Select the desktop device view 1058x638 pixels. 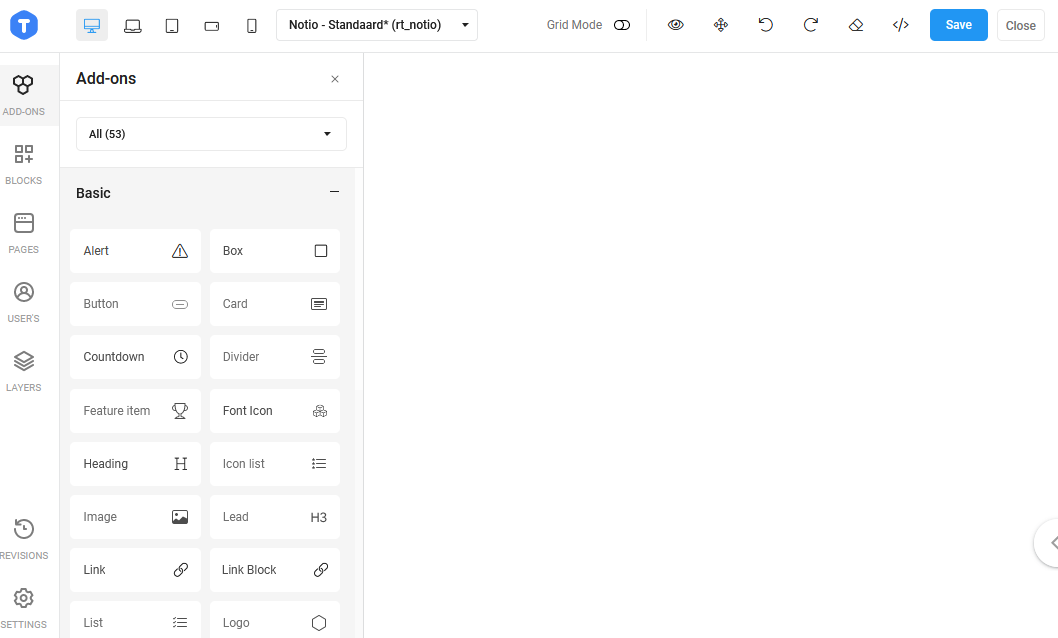tap(92, 26)
